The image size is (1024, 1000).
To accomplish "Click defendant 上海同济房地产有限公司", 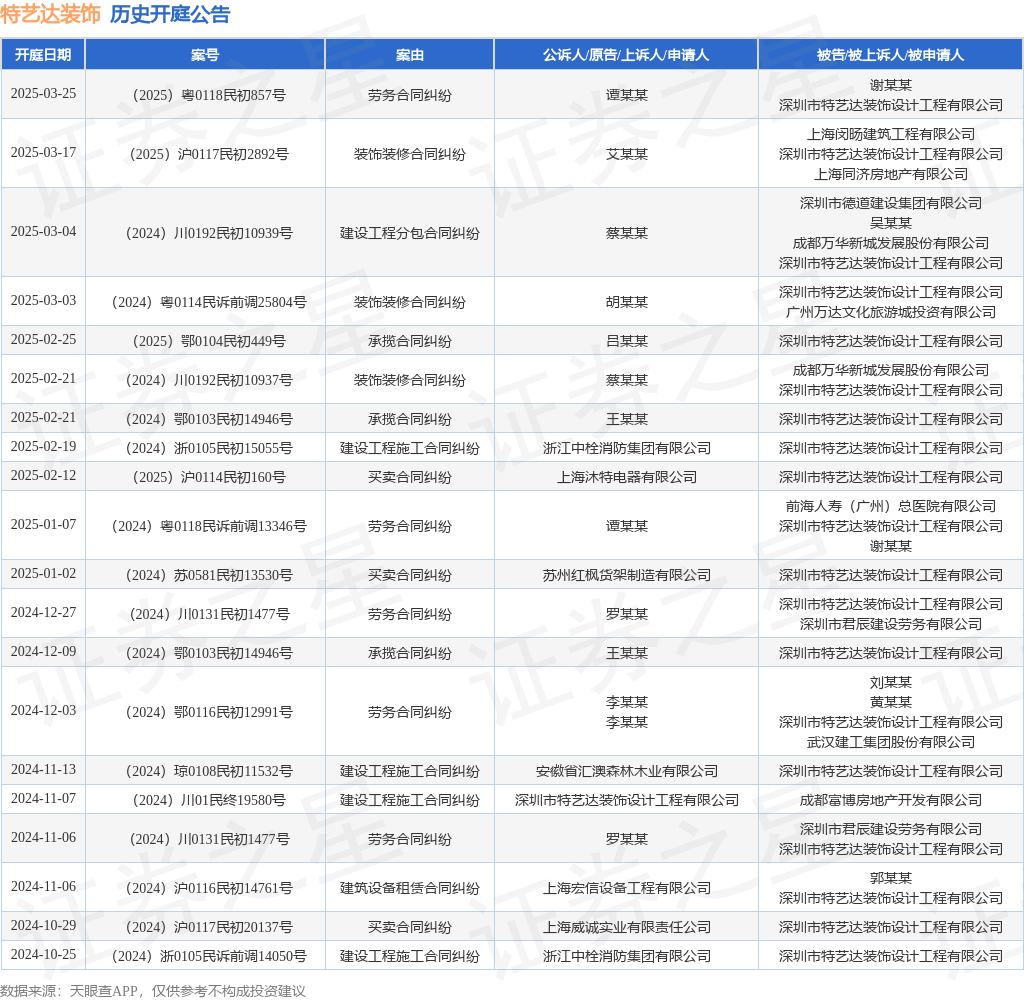I will pyautogui.click(x=890, y=174).
